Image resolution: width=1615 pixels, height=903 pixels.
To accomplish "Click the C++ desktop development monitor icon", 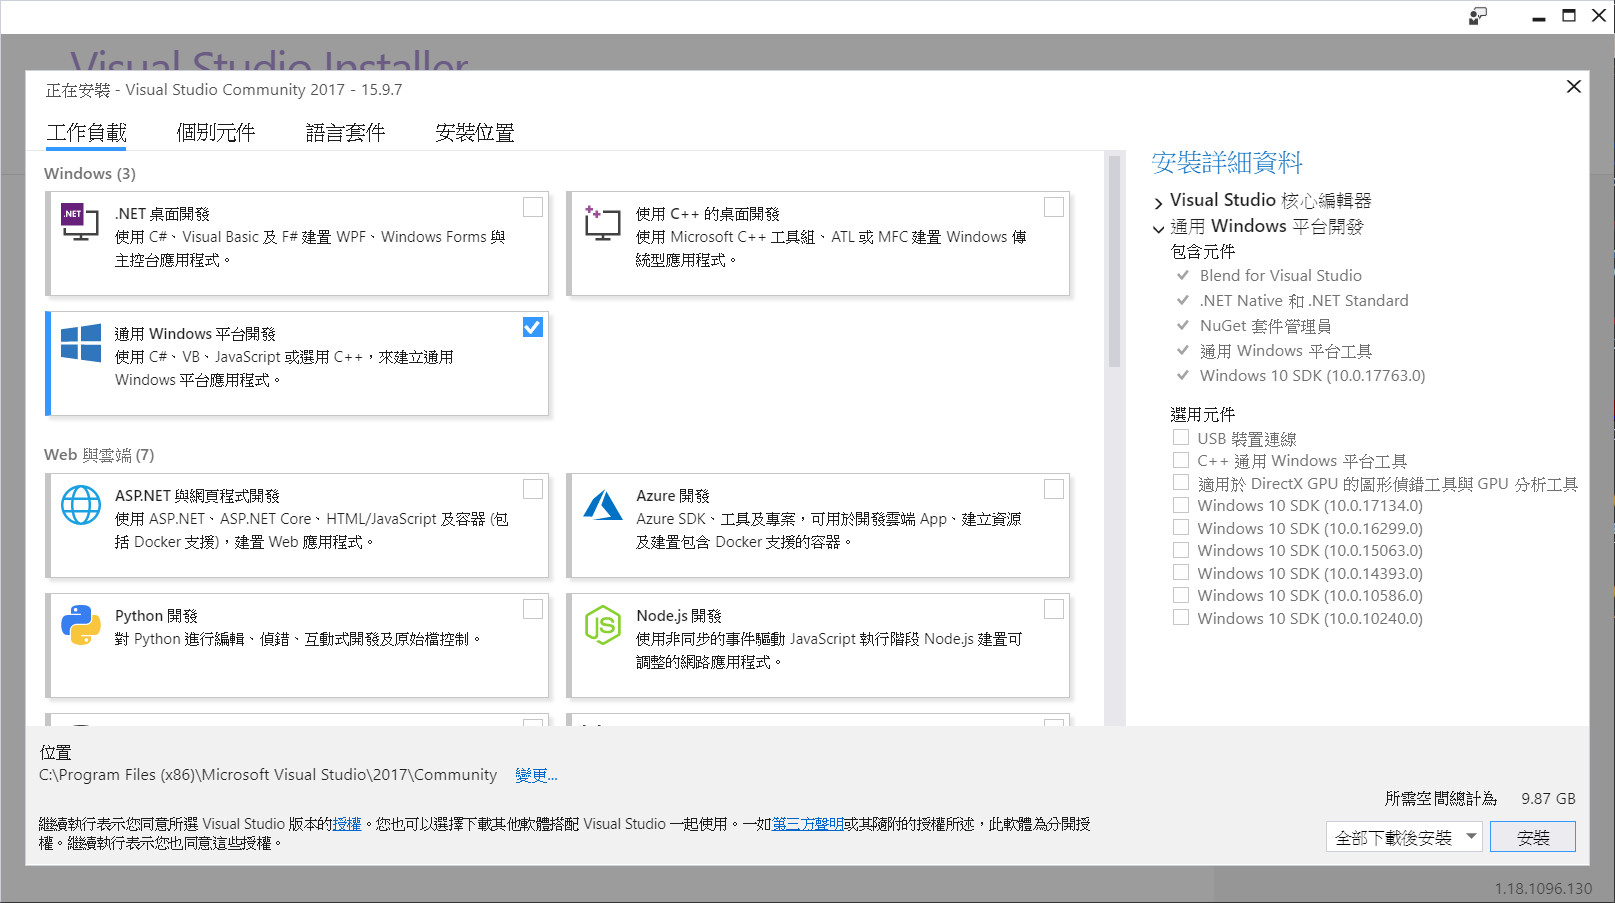I will [x=602, y=223].
